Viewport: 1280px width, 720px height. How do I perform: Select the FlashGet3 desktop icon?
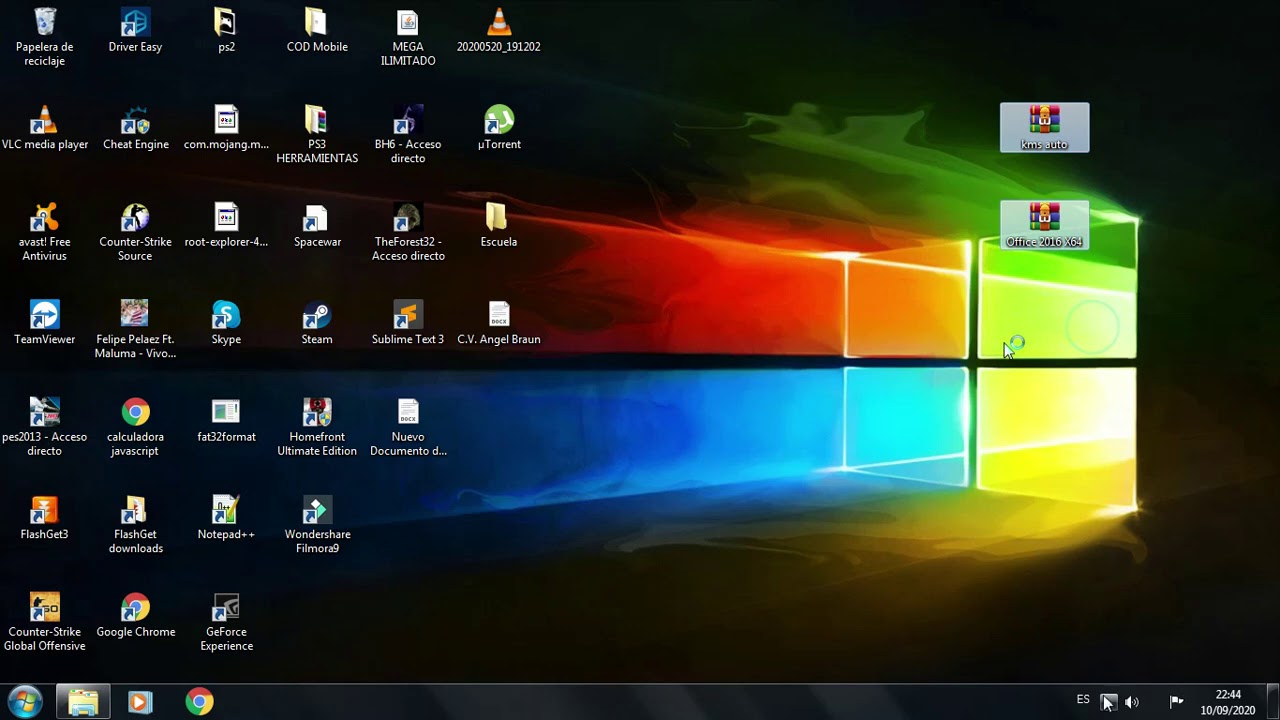[45, 517]
